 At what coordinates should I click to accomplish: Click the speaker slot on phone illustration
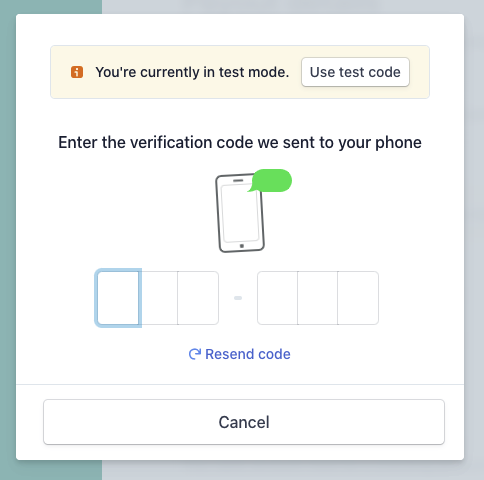238,181
